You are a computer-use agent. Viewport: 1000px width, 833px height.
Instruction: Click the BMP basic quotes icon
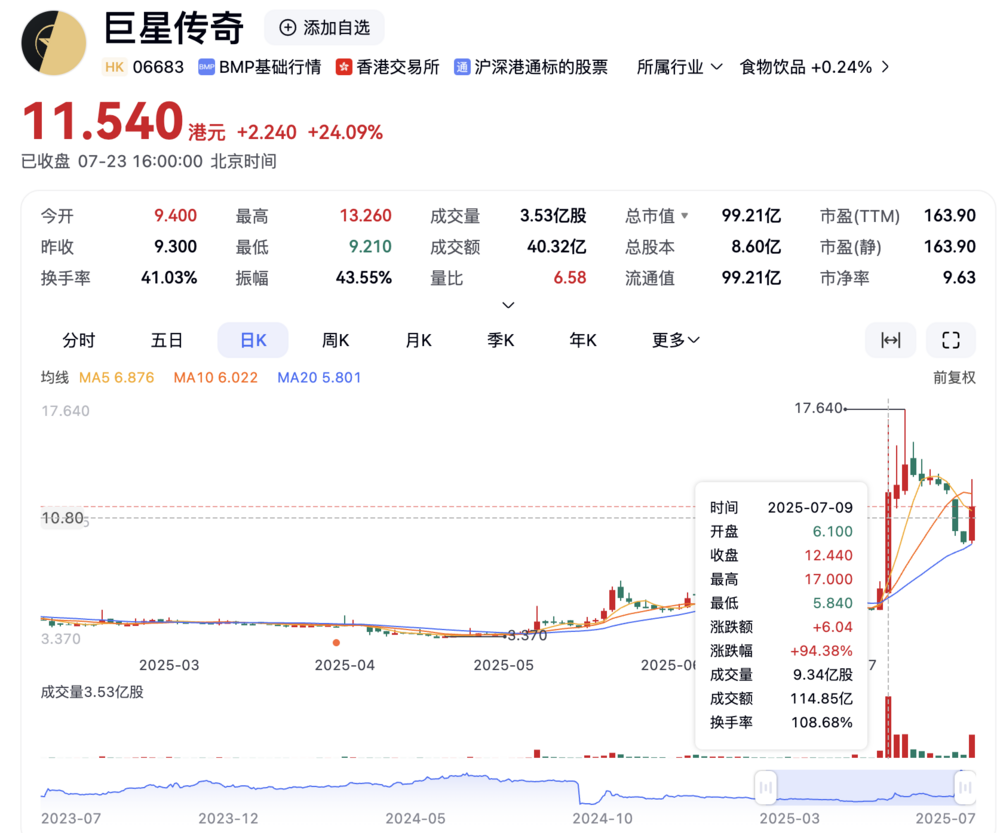tap(206, 67)
